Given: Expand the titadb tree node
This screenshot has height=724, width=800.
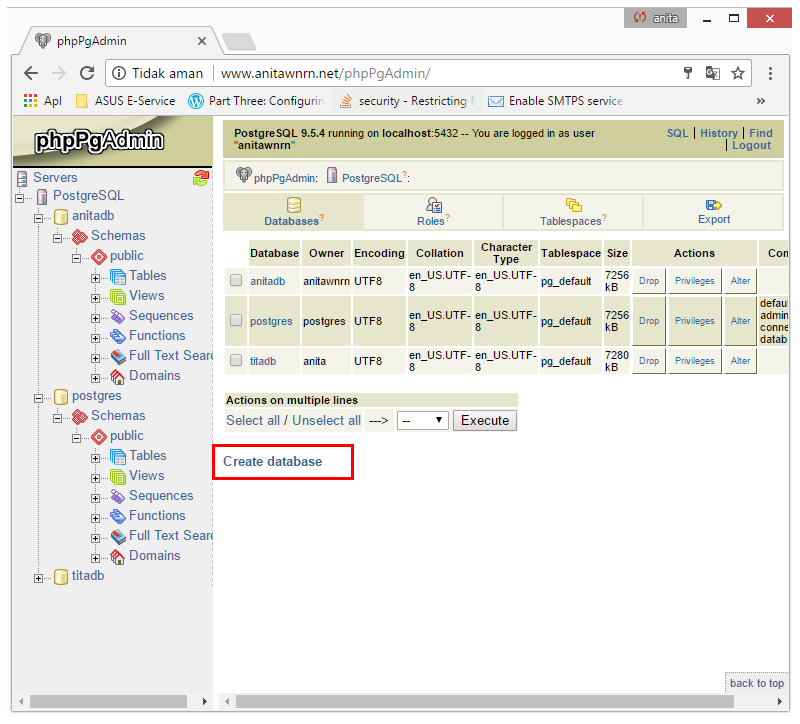Looking at the screenshot, I should tap(38, 579).
